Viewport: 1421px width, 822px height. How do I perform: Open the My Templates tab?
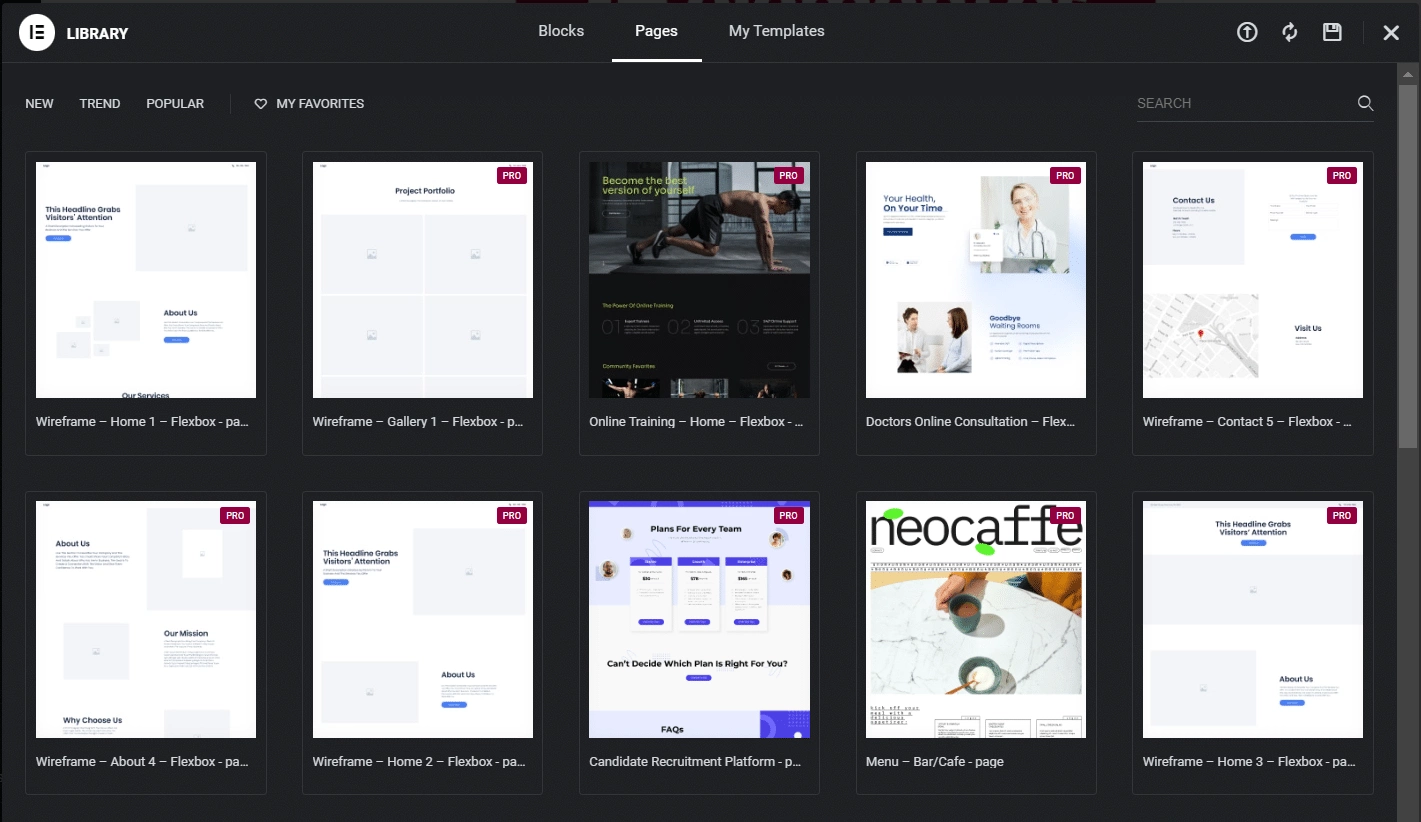tap(776, 31)
